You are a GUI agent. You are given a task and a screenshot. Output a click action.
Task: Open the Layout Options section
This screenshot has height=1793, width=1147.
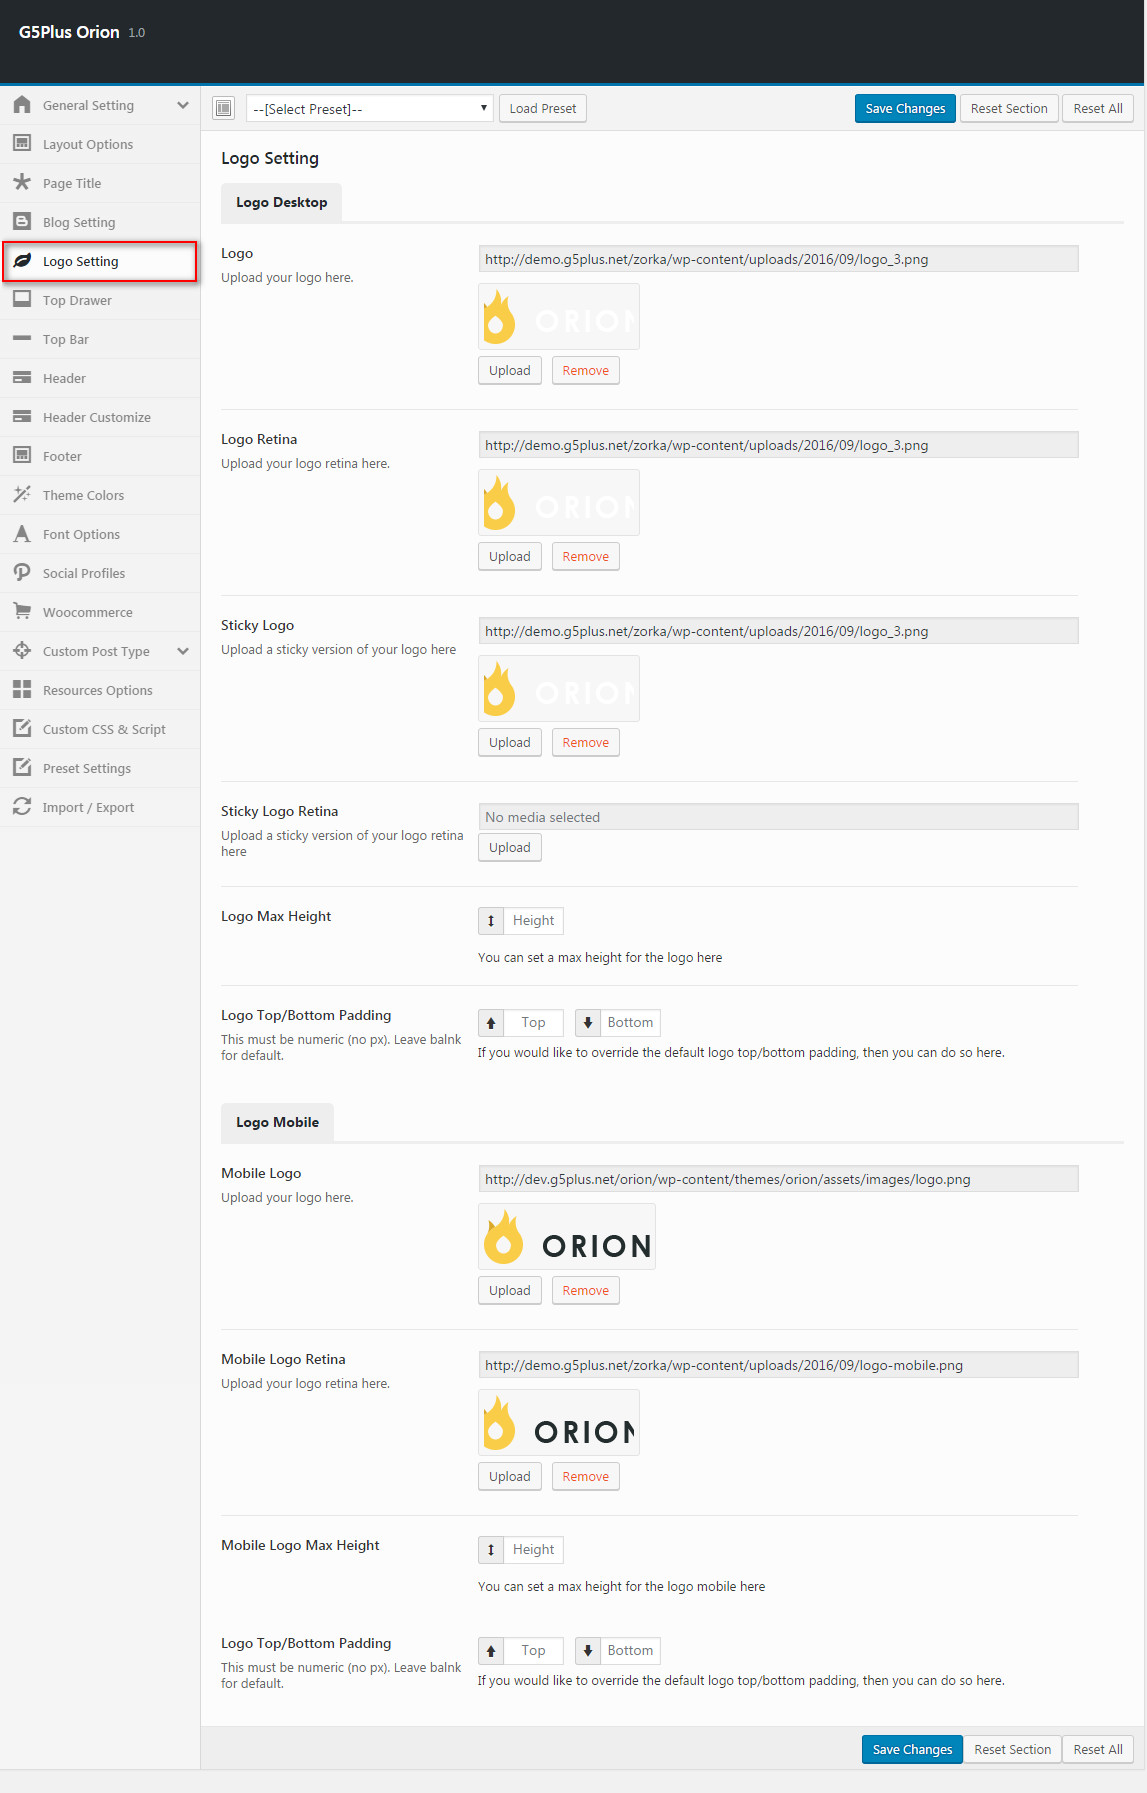point(100,144)
